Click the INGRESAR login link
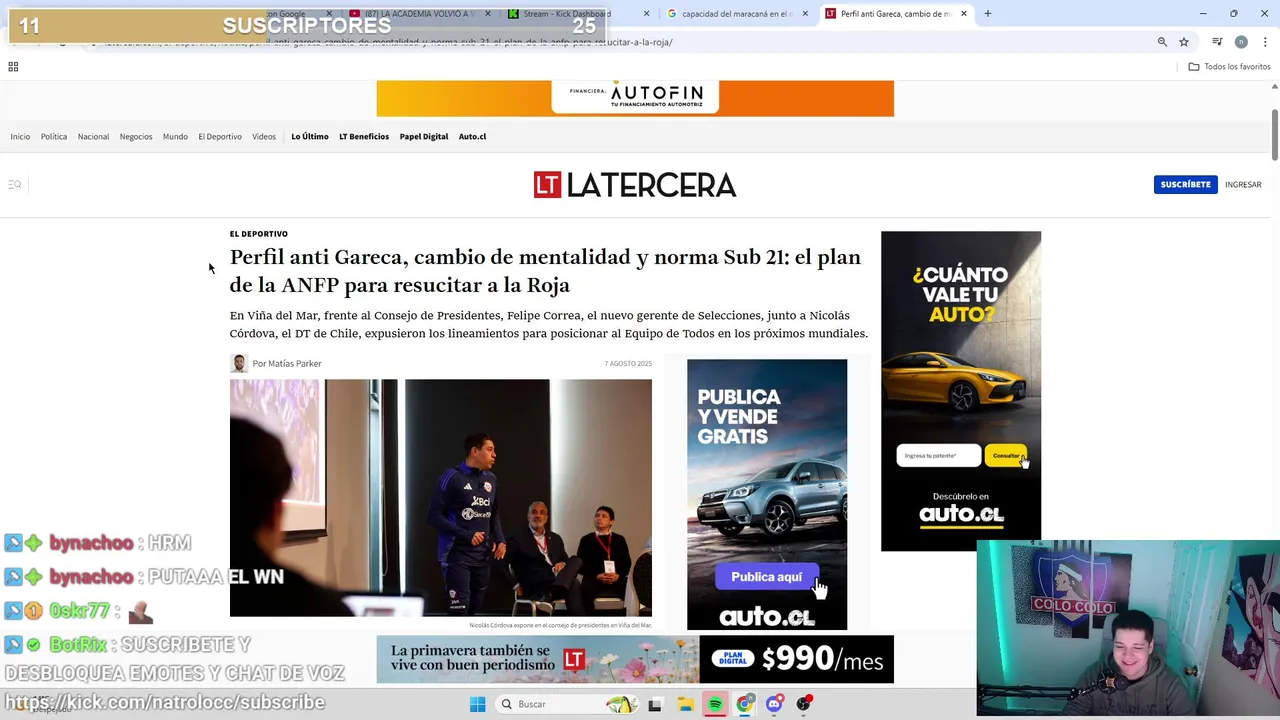This screenshot has height=720, width=1280. point(1243,185)
